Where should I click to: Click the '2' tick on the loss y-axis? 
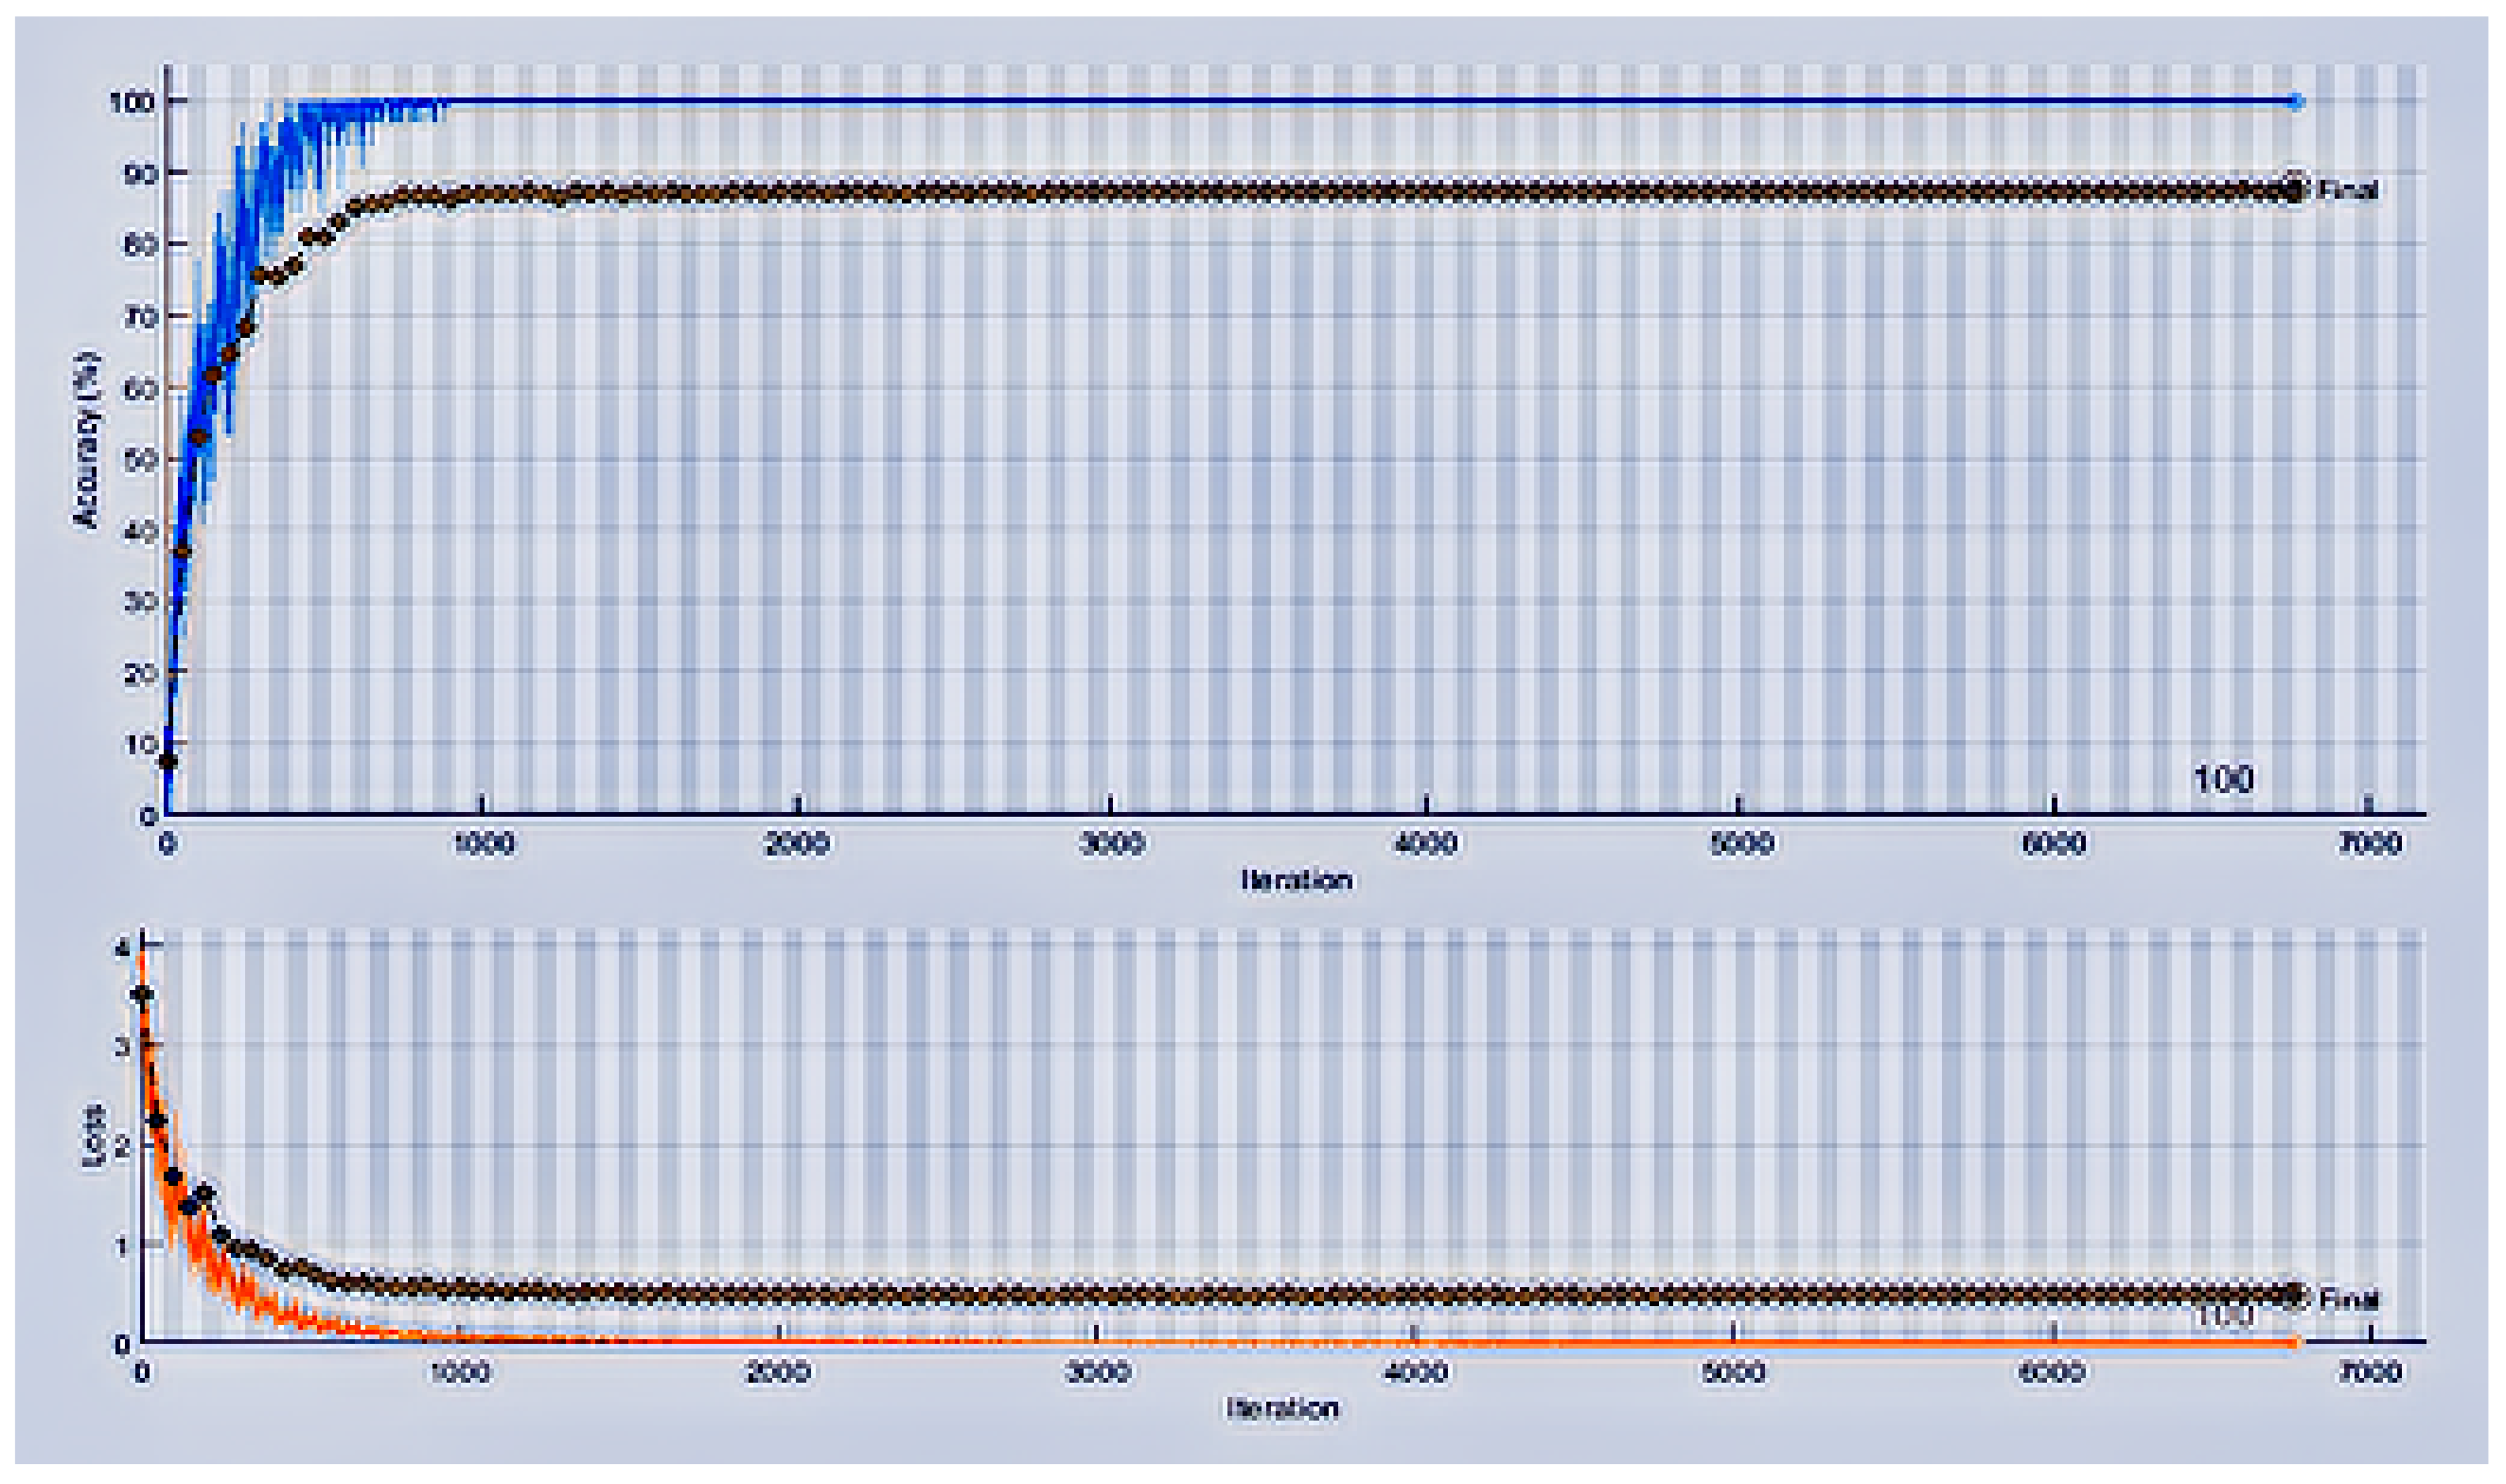tap(123, 1147)
